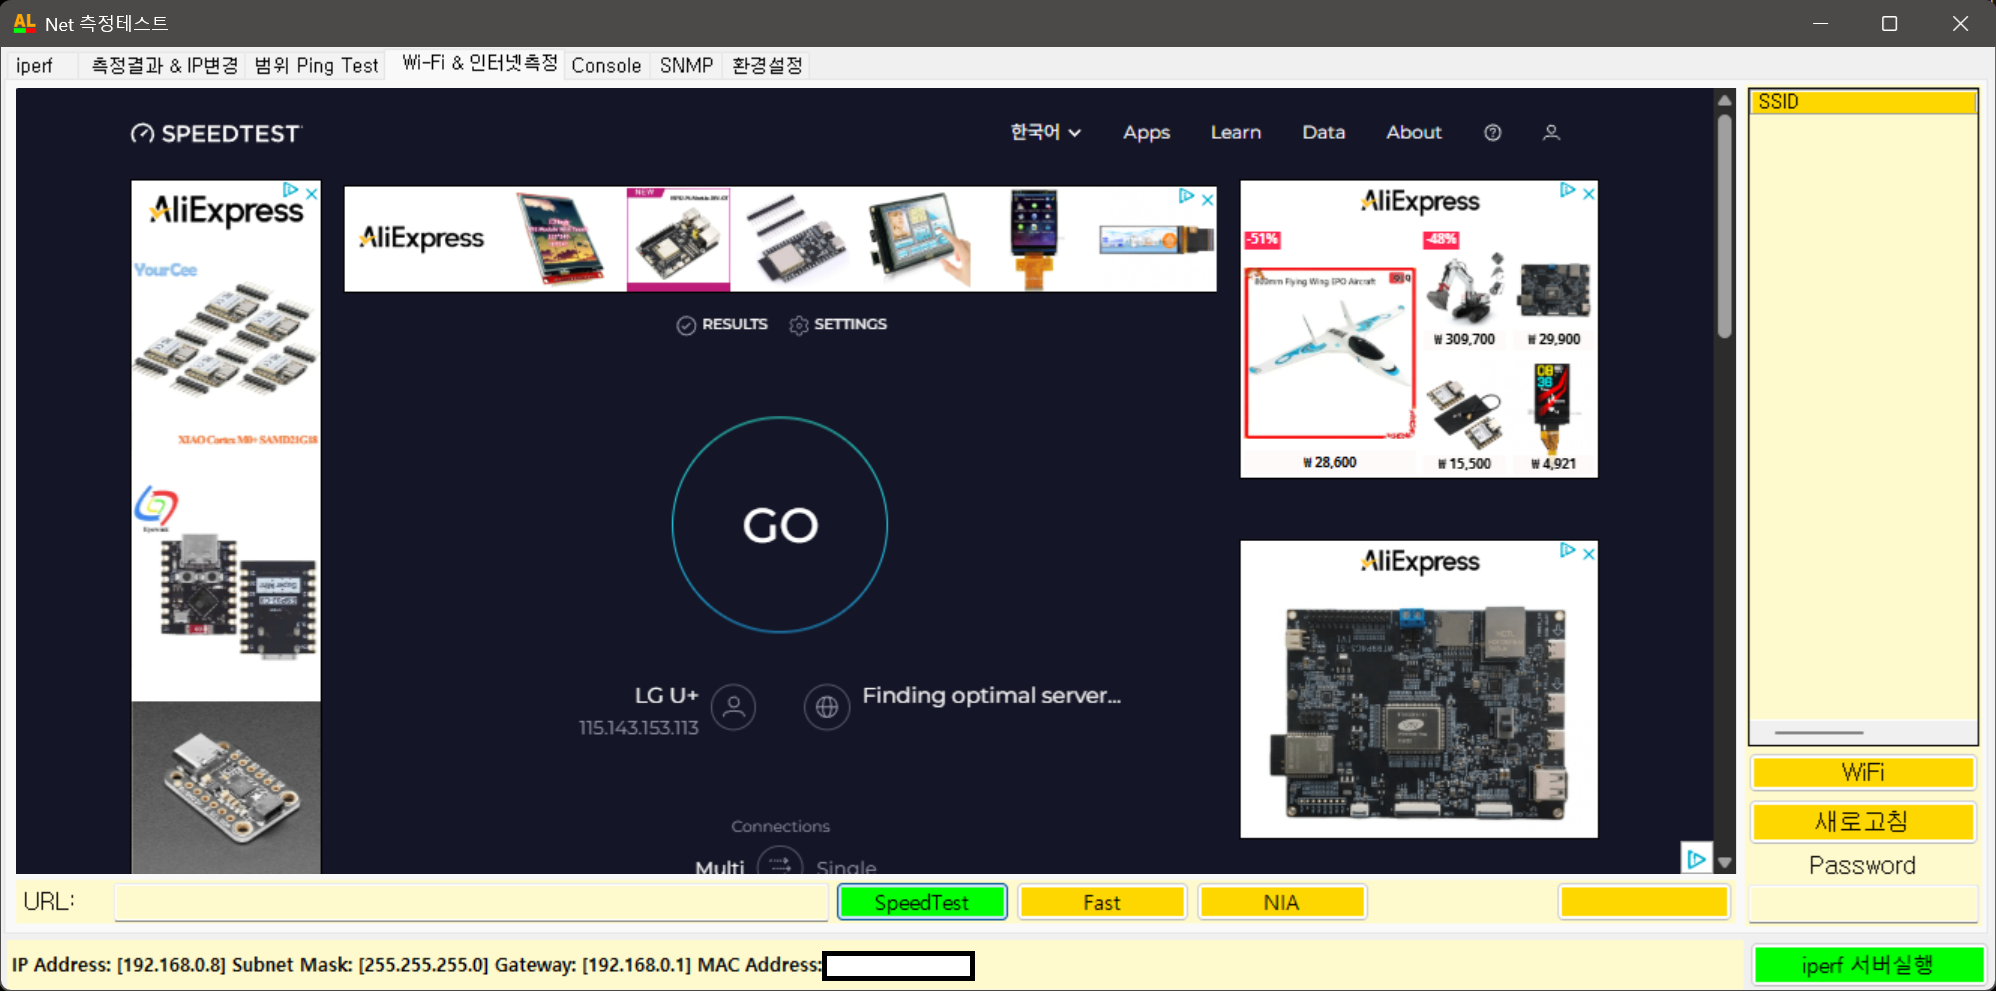Click AdChoices icon on lower right ad
The width and height of the screenshot is (1996, 993).
[x=1567, y=549]
